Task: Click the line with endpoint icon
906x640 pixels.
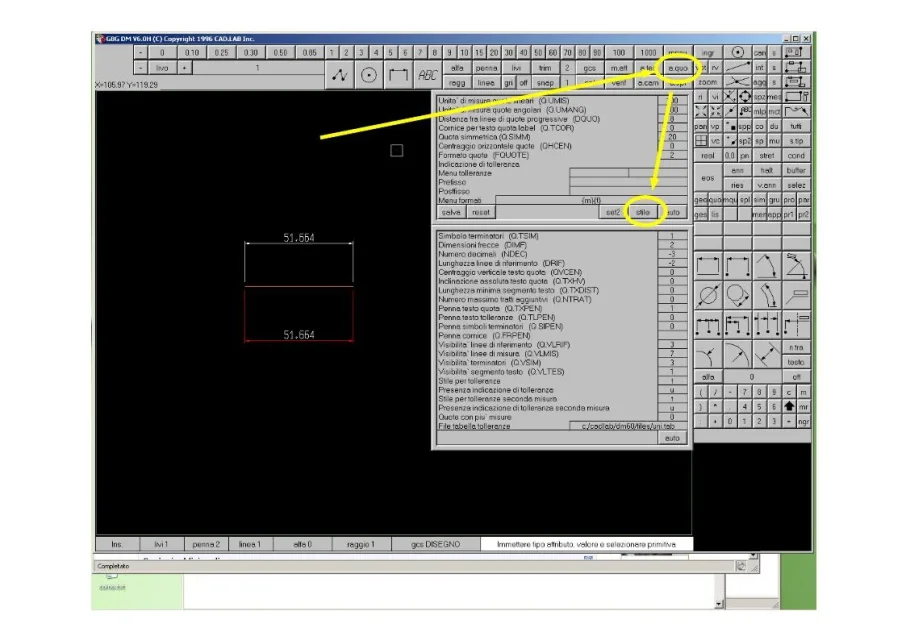Action: pos(737,68)
